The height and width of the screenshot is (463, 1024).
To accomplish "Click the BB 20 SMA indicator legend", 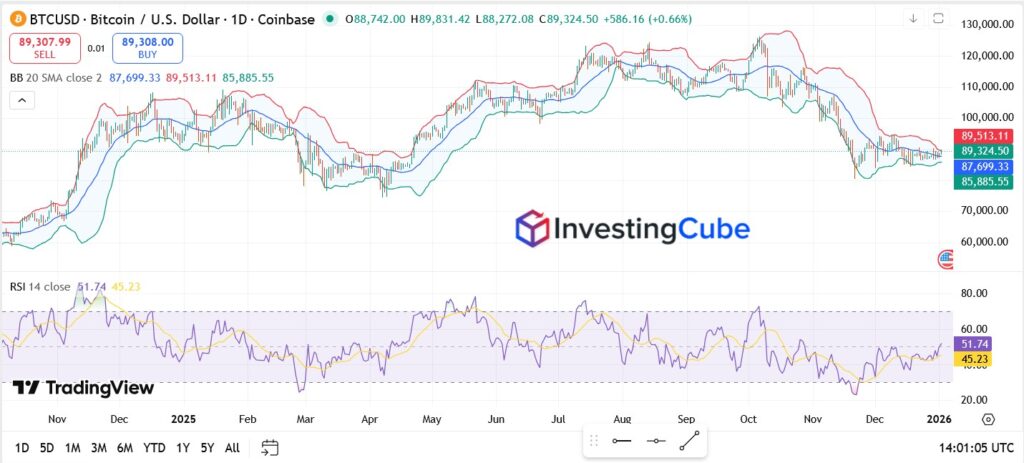I will click(56, 77).
